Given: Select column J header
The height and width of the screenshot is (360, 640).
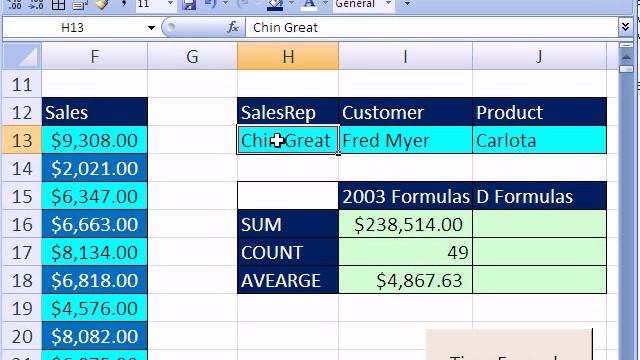Looking at the screenshot, I should click(539, 56).
